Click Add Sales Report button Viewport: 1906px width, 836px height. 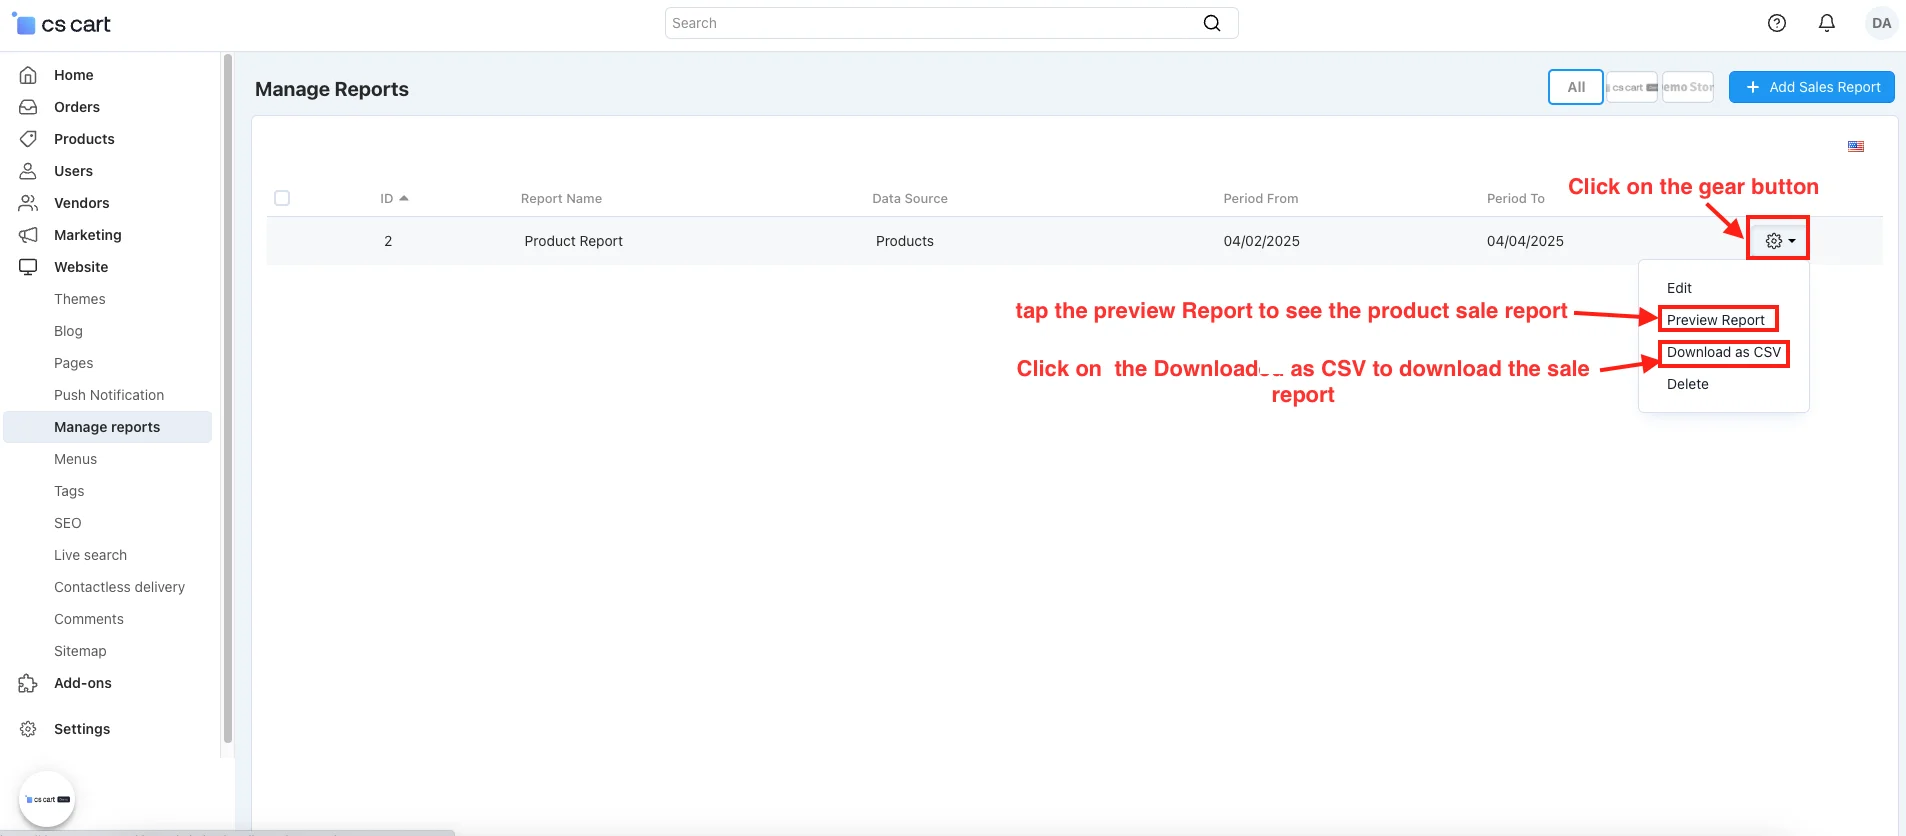1811,87
